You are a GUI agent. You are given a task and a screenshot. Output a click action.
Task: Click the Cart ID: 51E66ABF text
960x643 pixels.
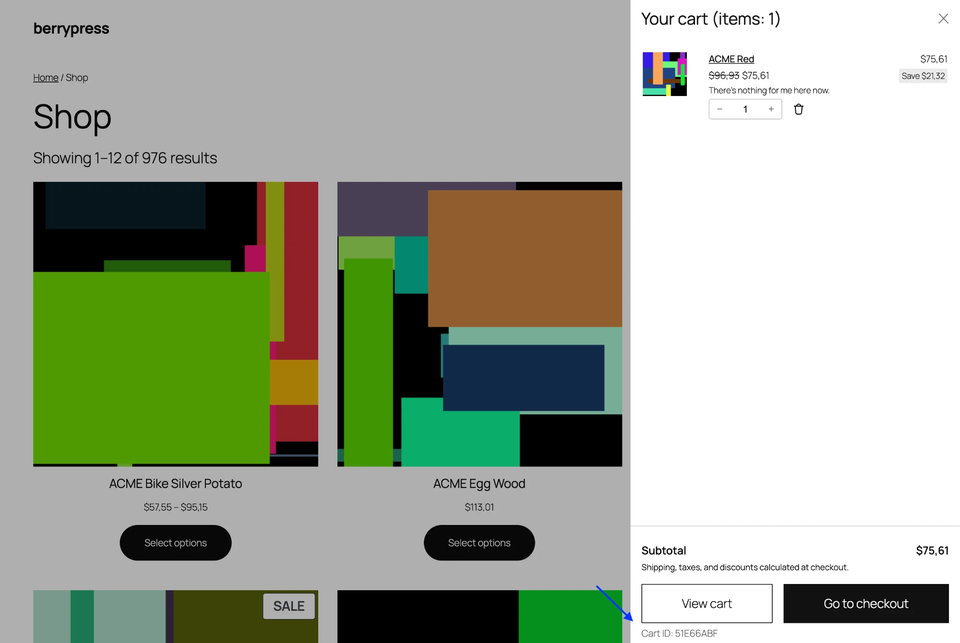click(x=679, y=633)
